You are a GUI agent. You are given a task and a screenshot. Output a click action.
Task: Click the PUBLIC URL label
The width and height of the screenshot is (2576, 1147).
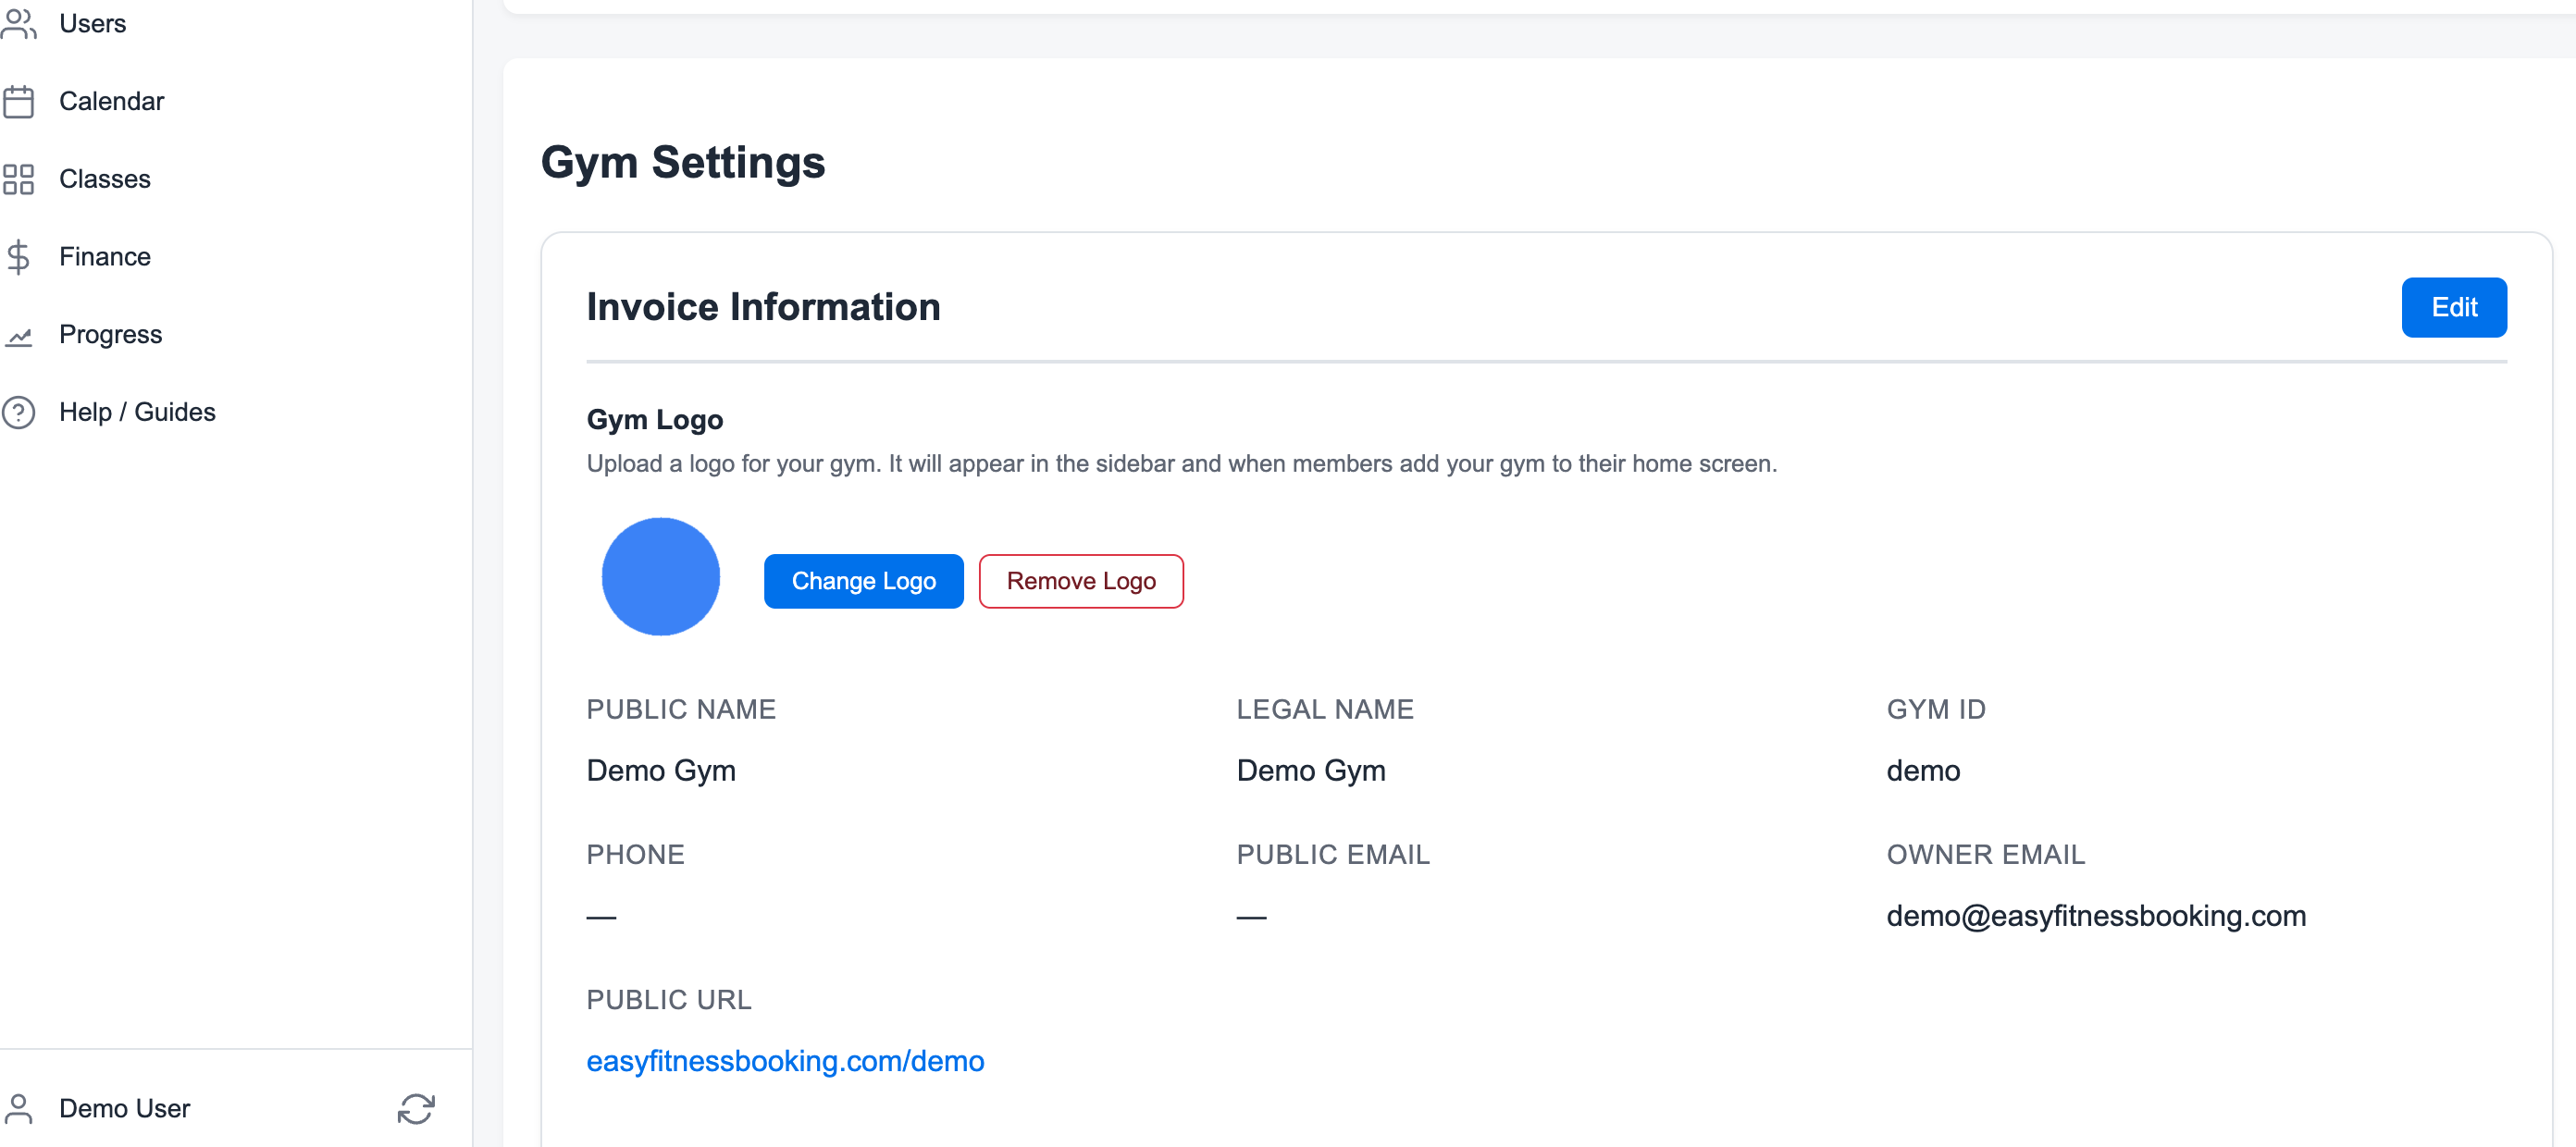(669, 1000)
